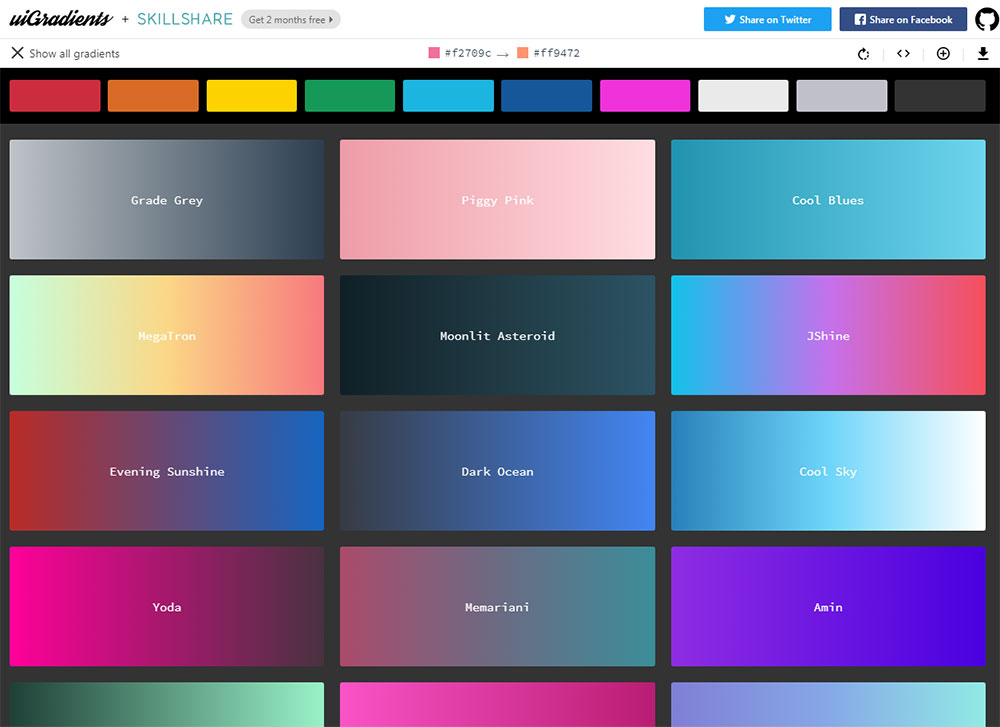The height and width of the screenshot is (727, 1000).
Task: Filter by the red color swatch
Action: tap(55, 96)
